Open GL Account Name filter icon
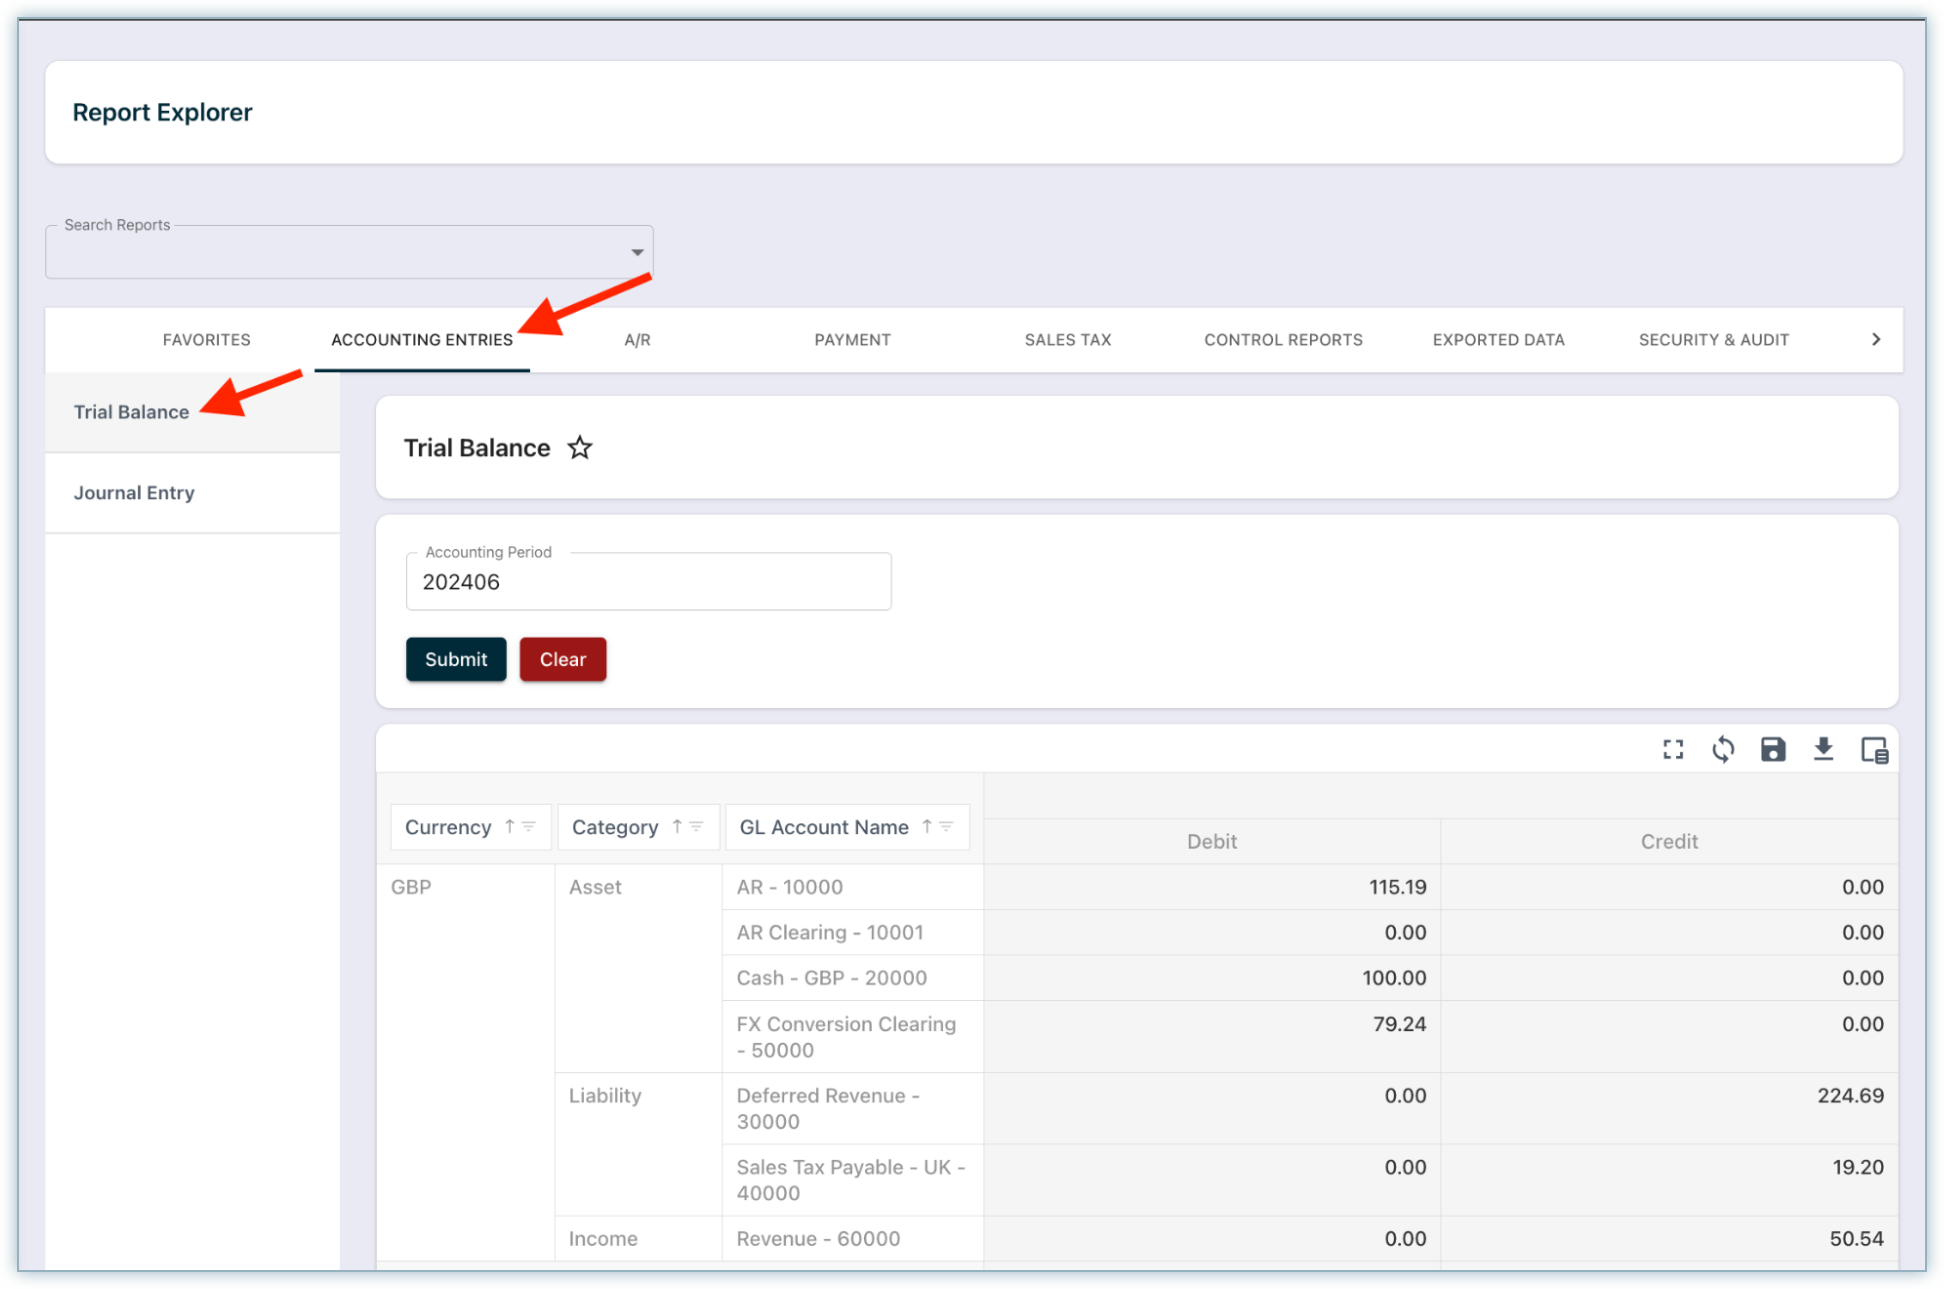The height and width of the screenshot is (1289, 1944). click(x=946, y=826)
